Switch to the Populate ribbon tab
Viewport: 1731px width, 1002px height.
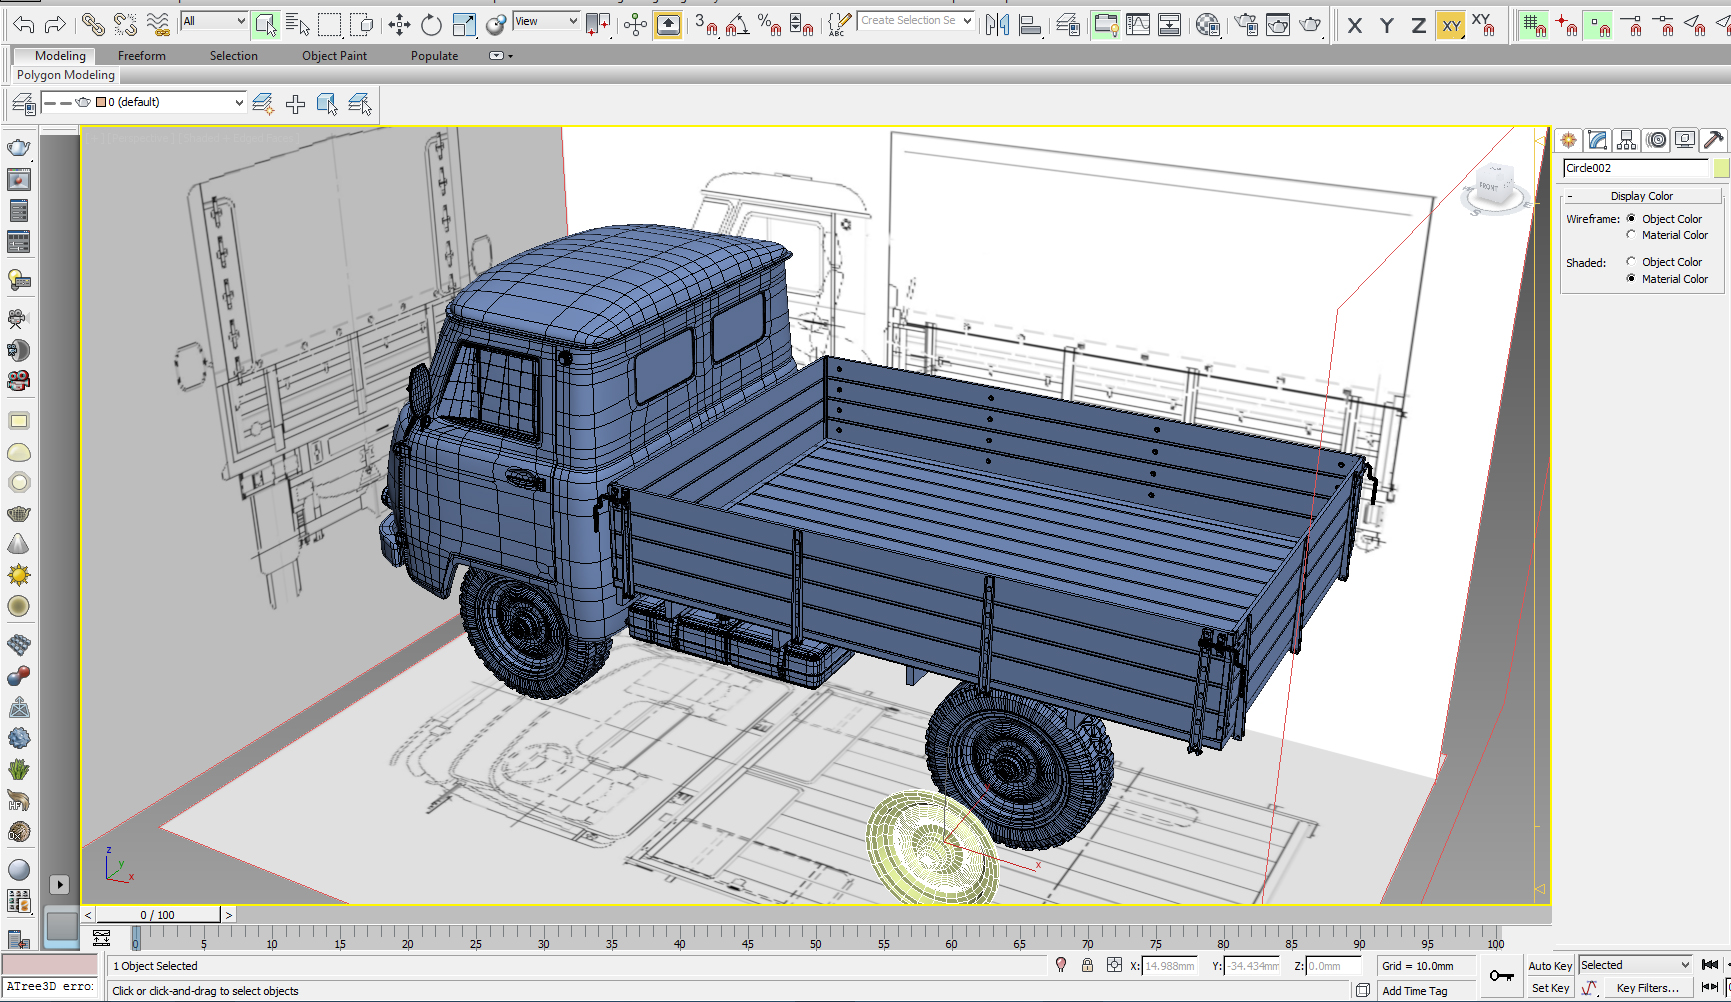[435, 56]
